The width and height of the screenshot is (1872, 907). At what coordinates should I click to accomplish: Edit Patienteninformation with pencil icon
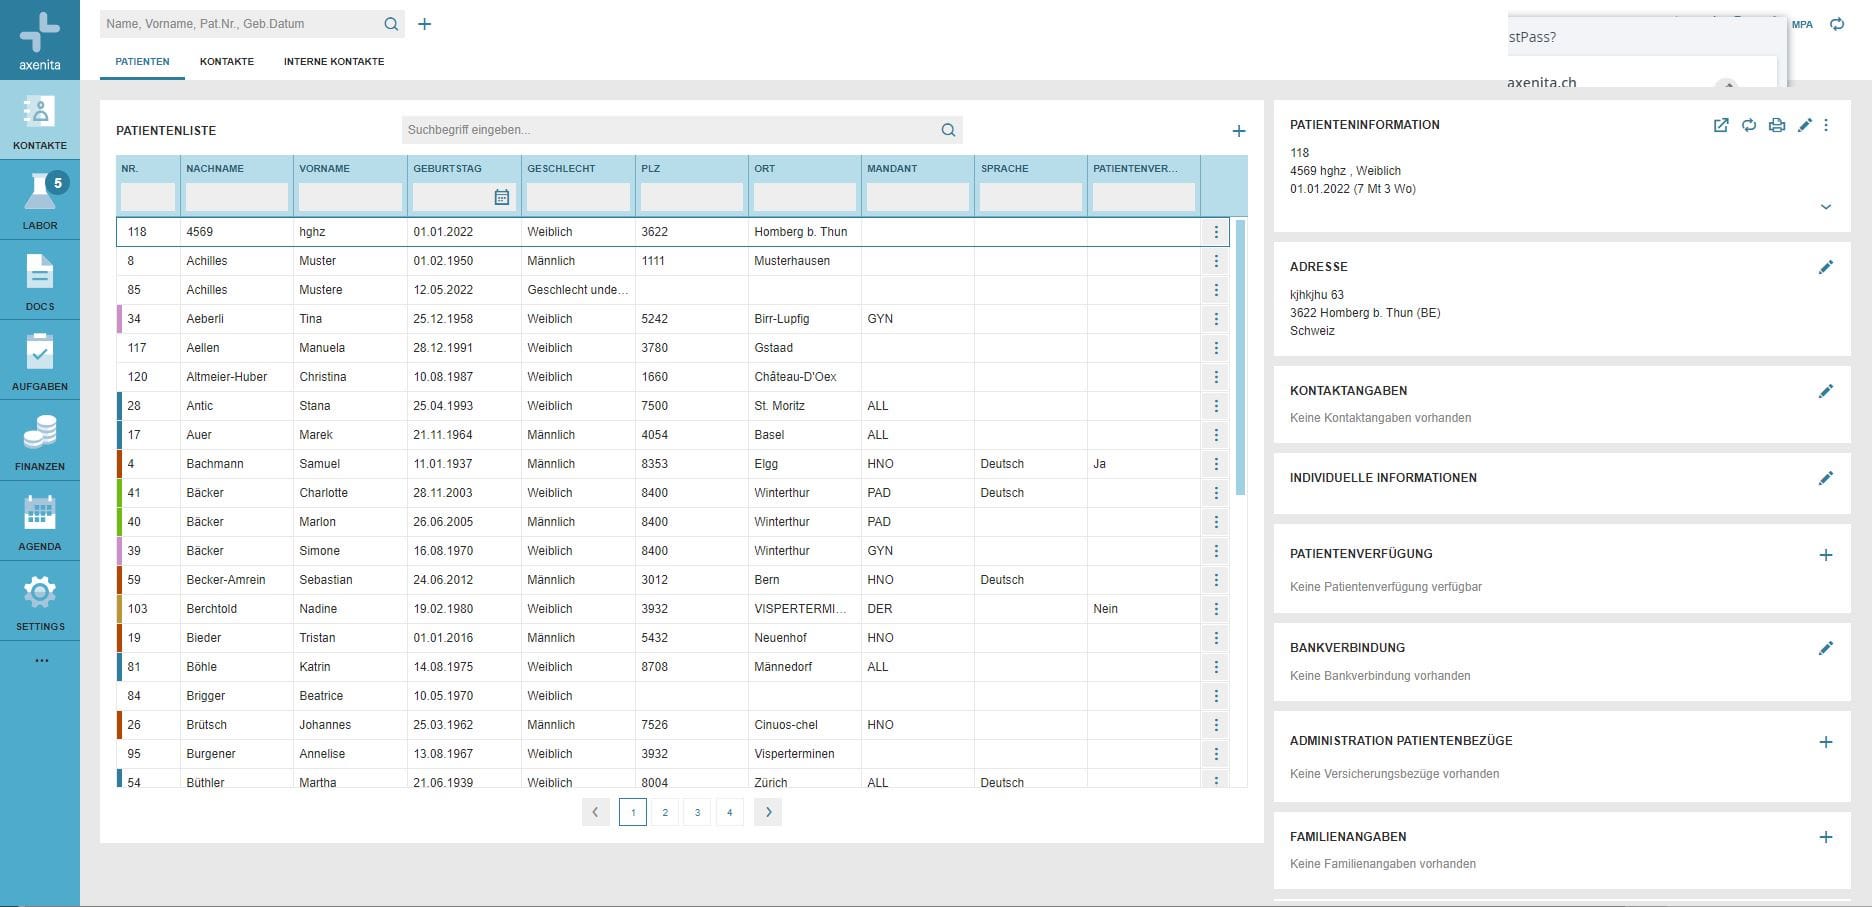1805,125
